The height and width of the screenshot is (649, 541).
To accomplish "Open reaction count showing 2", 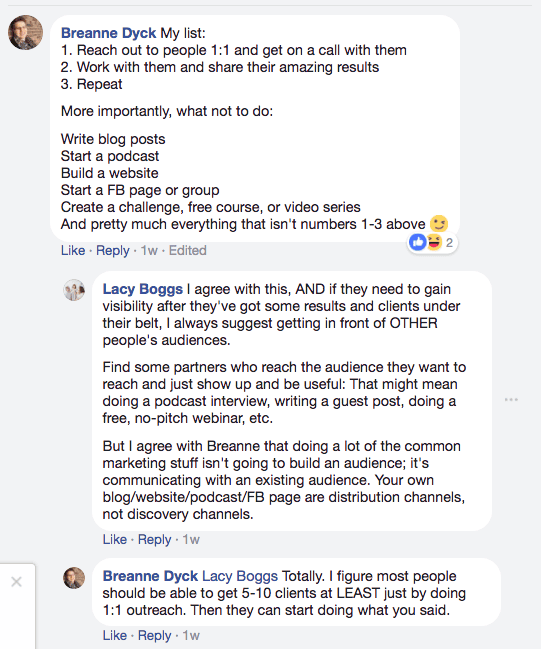I will click(x=449, y=243).
